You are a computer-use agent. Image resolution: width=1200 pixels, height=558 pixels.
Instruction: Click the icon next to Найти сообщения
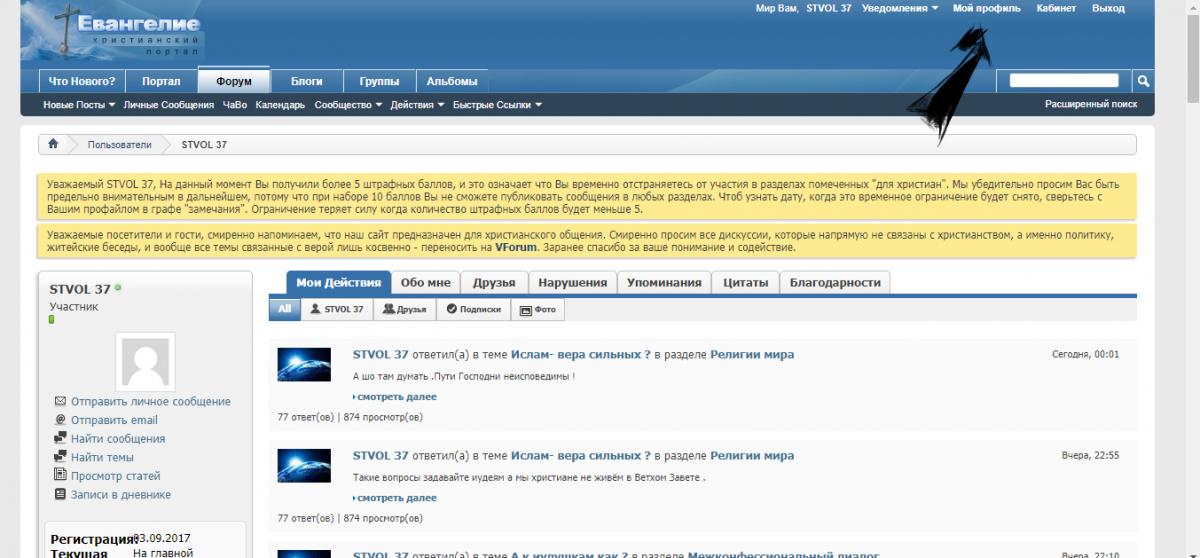pos(60,439)
